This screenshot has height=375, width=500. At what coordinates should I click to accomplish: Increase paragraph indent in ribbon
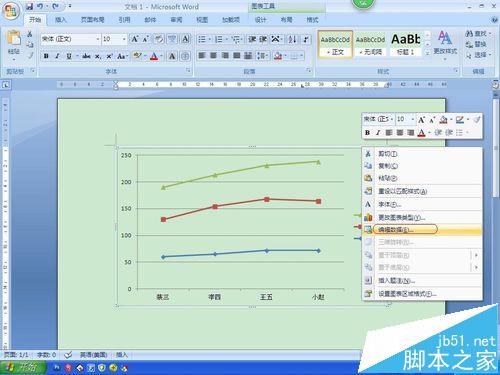pyautogui.click(x=263, y=39)
